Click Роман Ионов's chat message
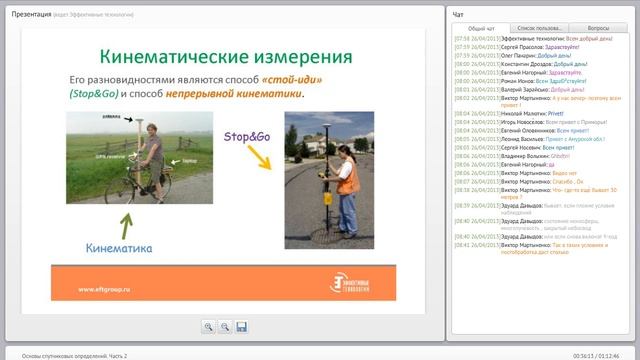This screenshot has width=640, height=360. pyautogui.click(x=520, y=81)
